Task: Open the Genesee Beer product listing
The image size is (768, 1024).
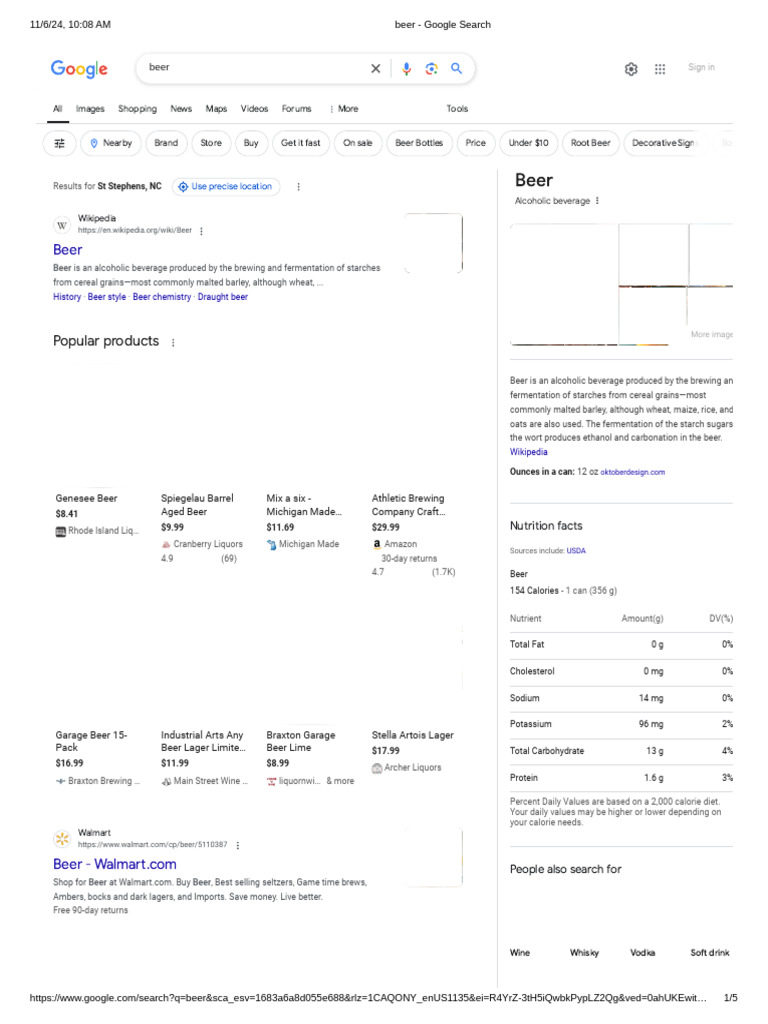Action: pyautogui.click(x=86, y=498)
